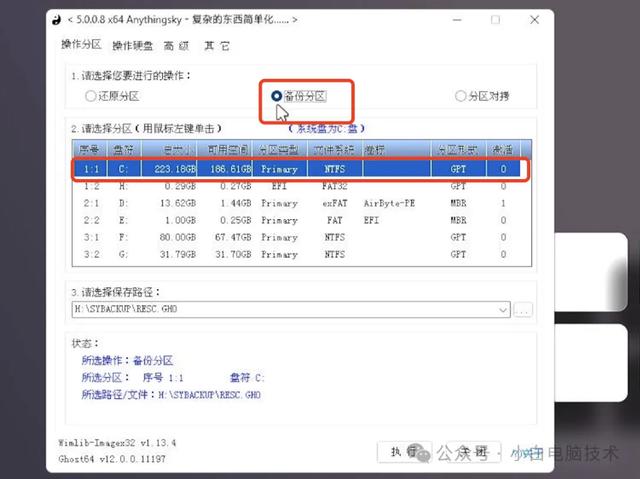Select partition row 1:2 drive H:
This screenshot has width=640, height=479.
[x=296, y=186]
